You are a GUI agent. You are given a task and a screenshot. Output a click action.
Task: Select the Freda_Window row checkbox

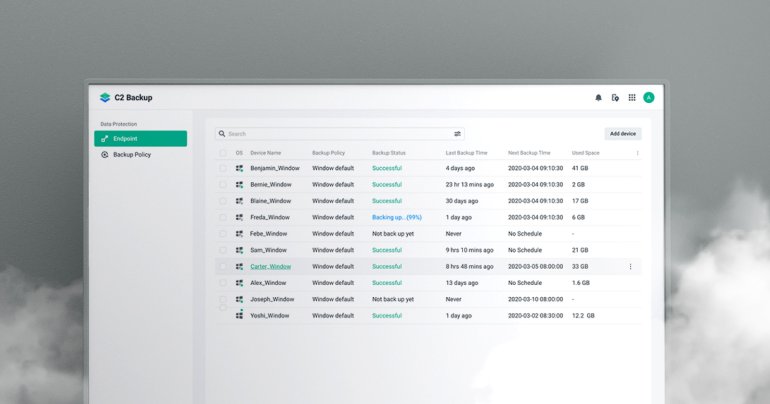[223, 217]
